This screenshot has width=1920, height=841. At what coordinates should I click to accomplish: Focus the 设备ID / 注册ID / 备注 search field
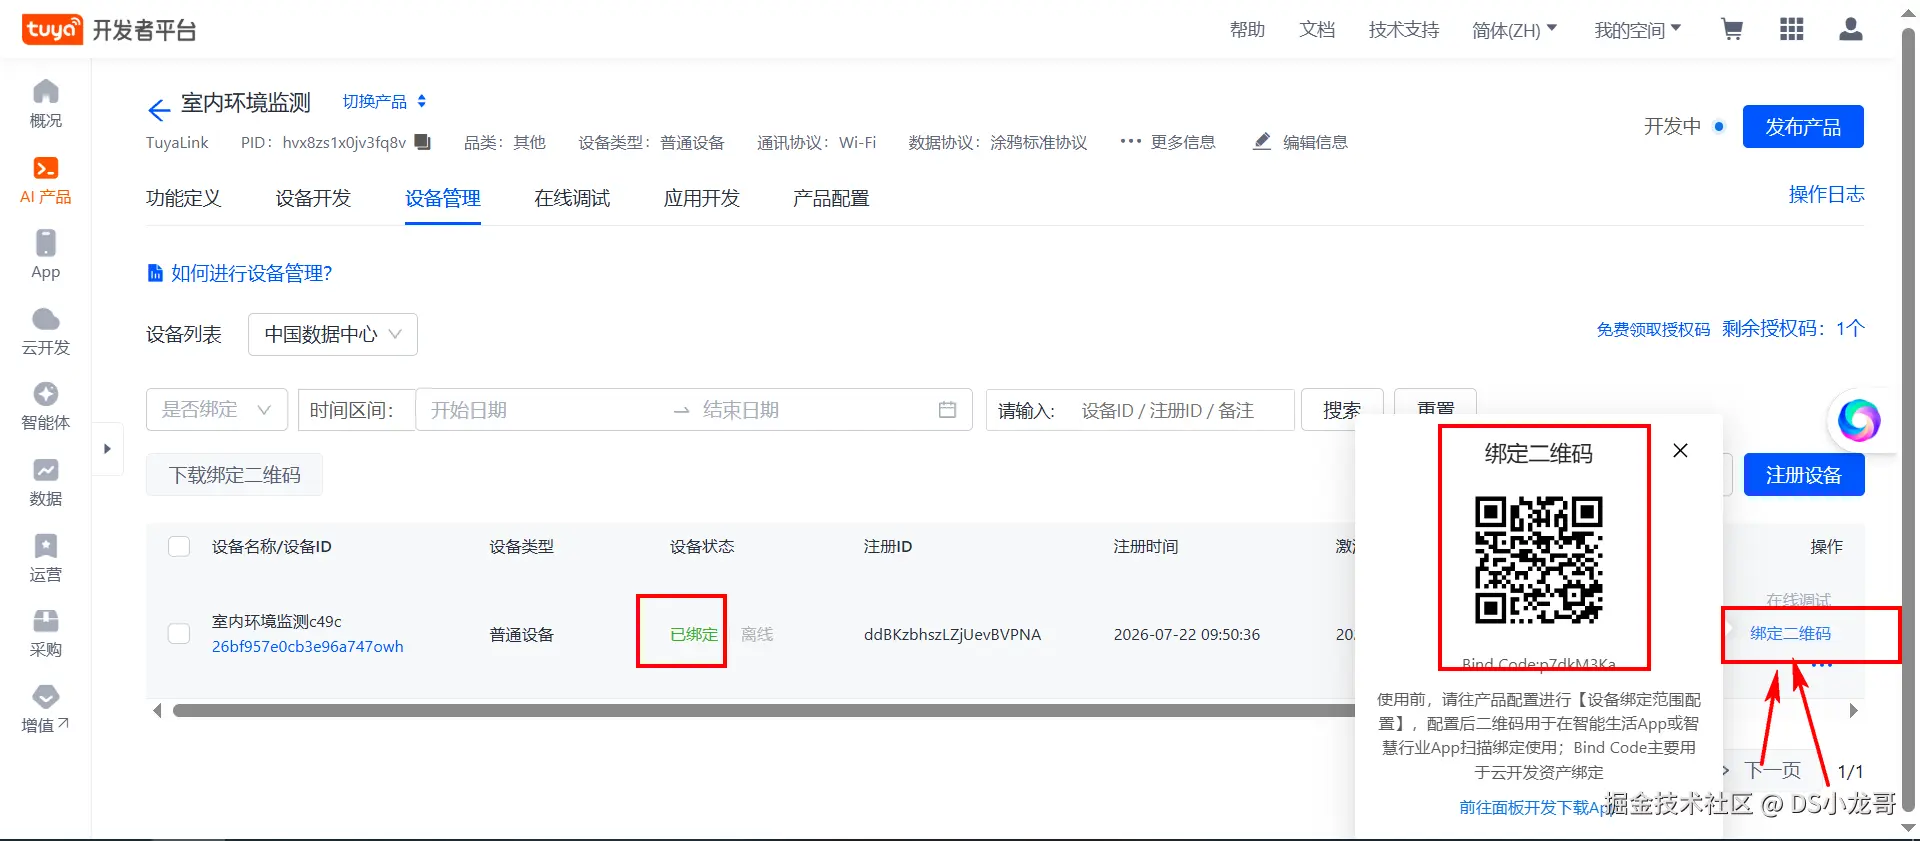(1183, 410)
